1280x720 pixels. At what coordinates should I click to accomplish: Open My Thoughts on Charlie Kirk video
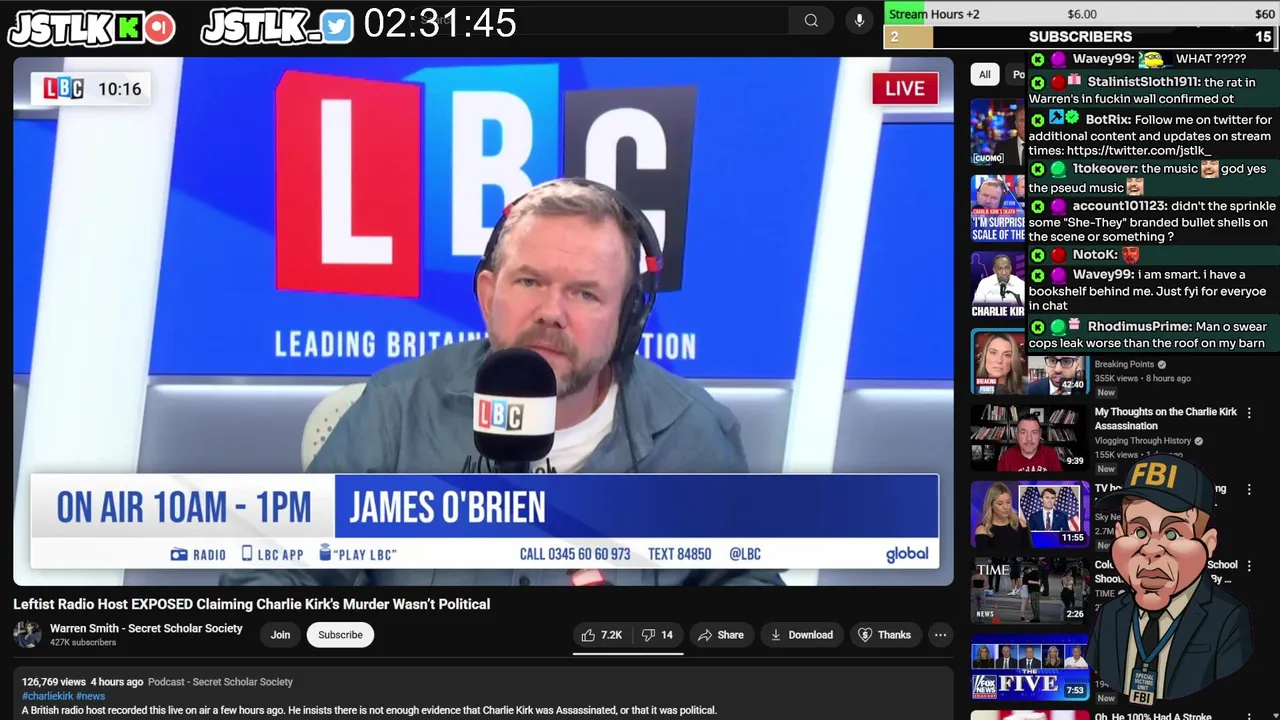(x=1165, y=418)
